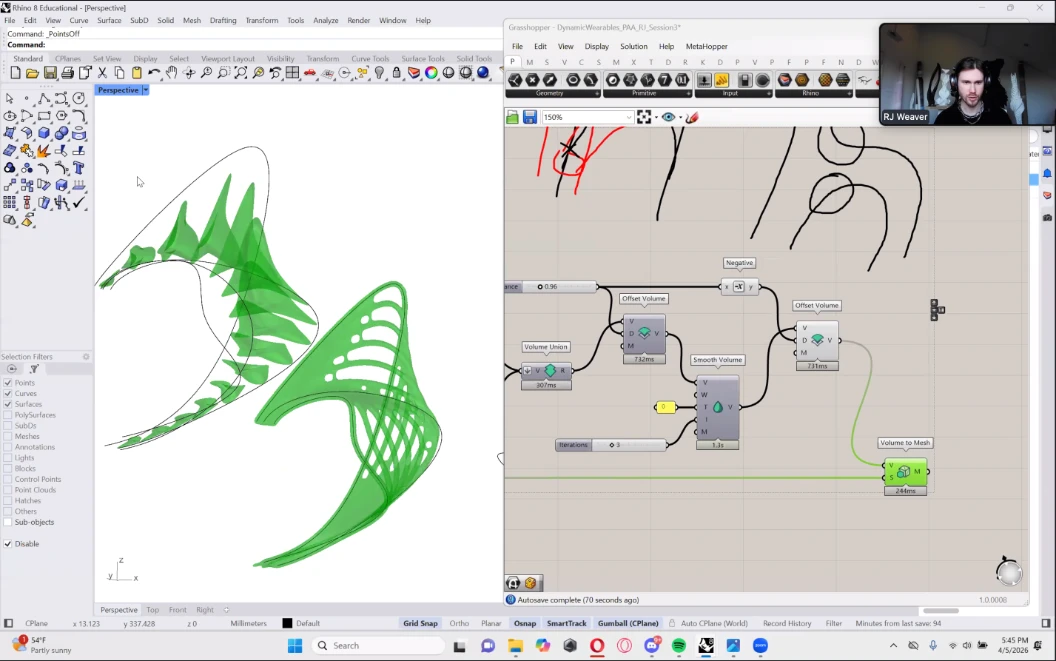
Task: Click the Undo arrow in Rhino's toolbar
Action: [154, 73]
